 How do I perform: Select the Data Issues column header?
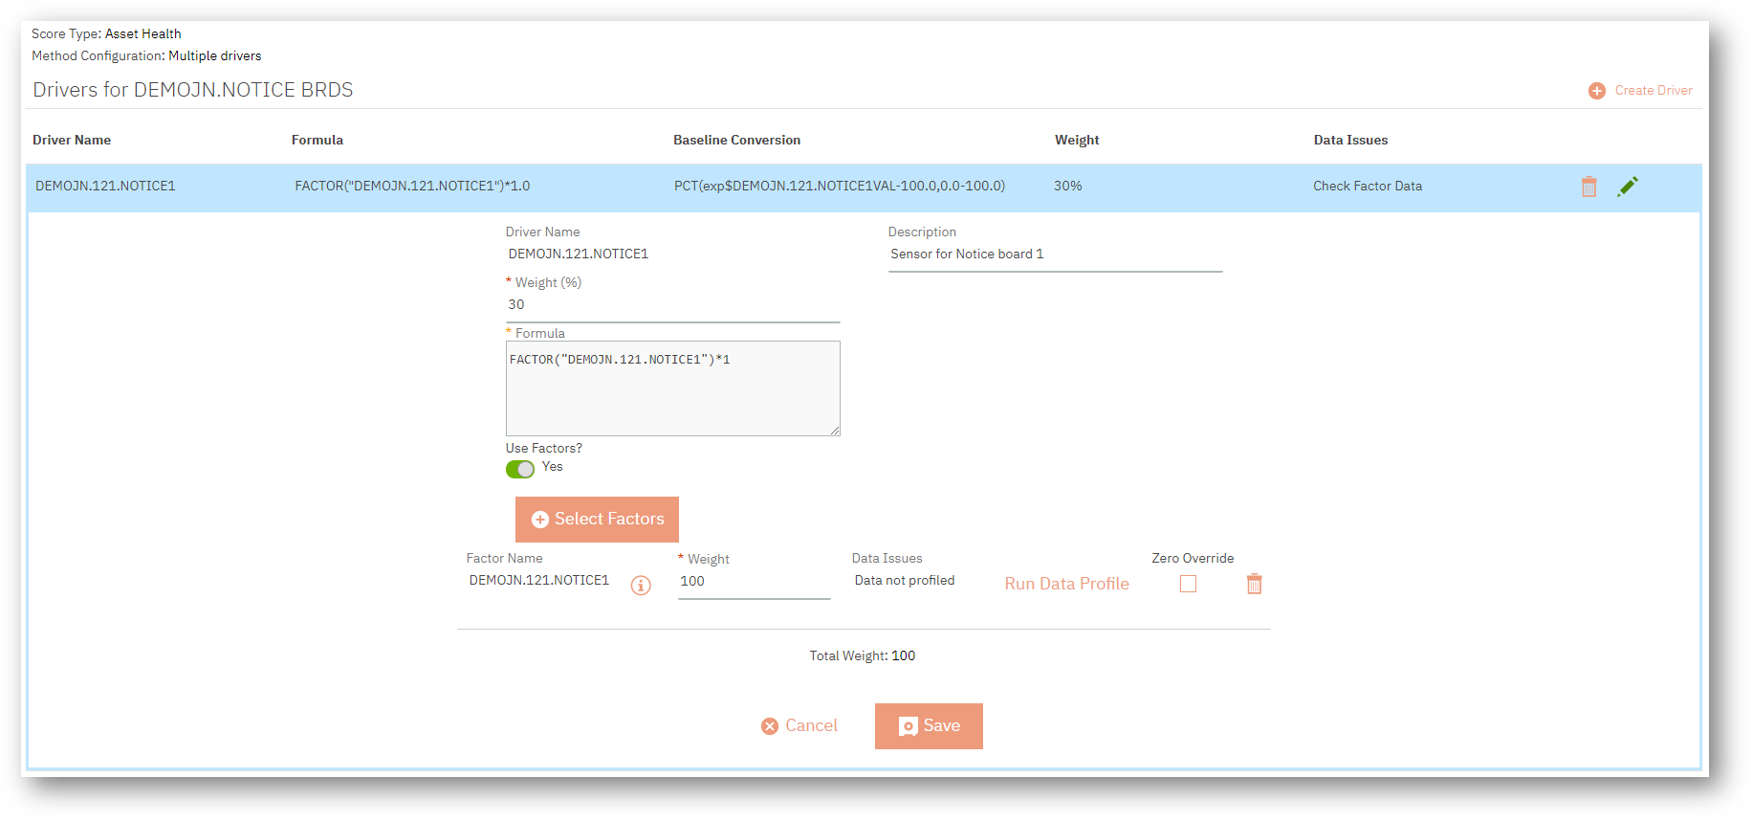[1351, 140]
